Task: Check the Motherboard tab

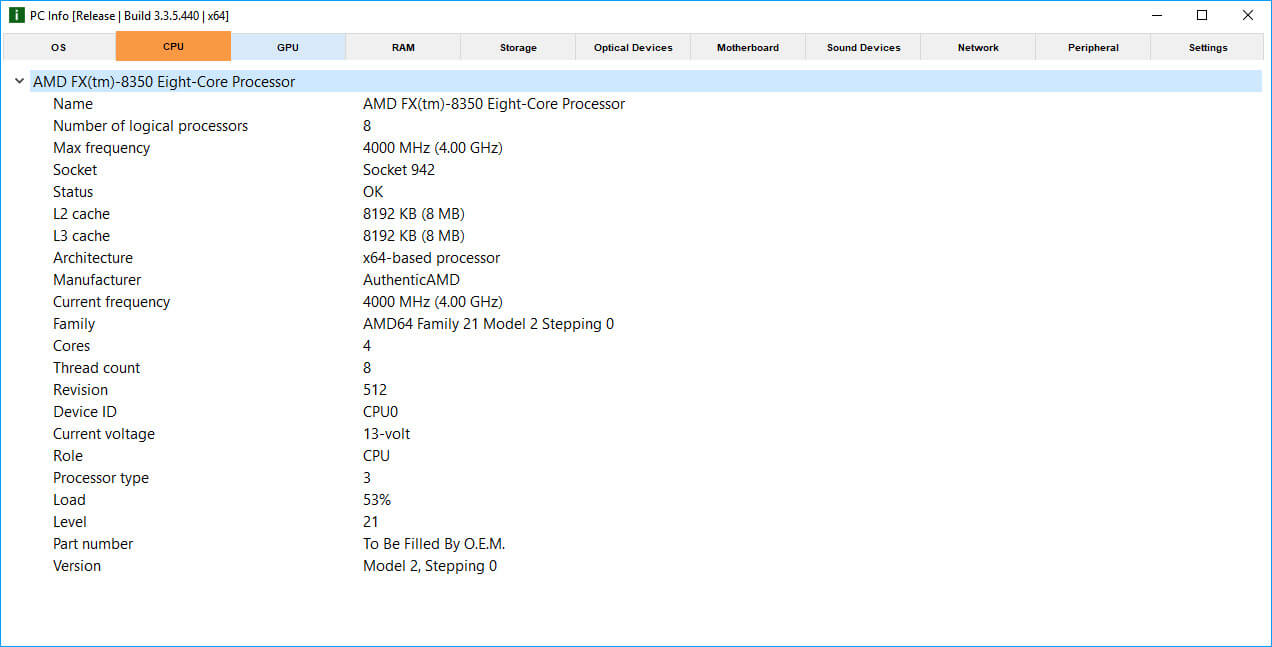Action: pos(747,46)
